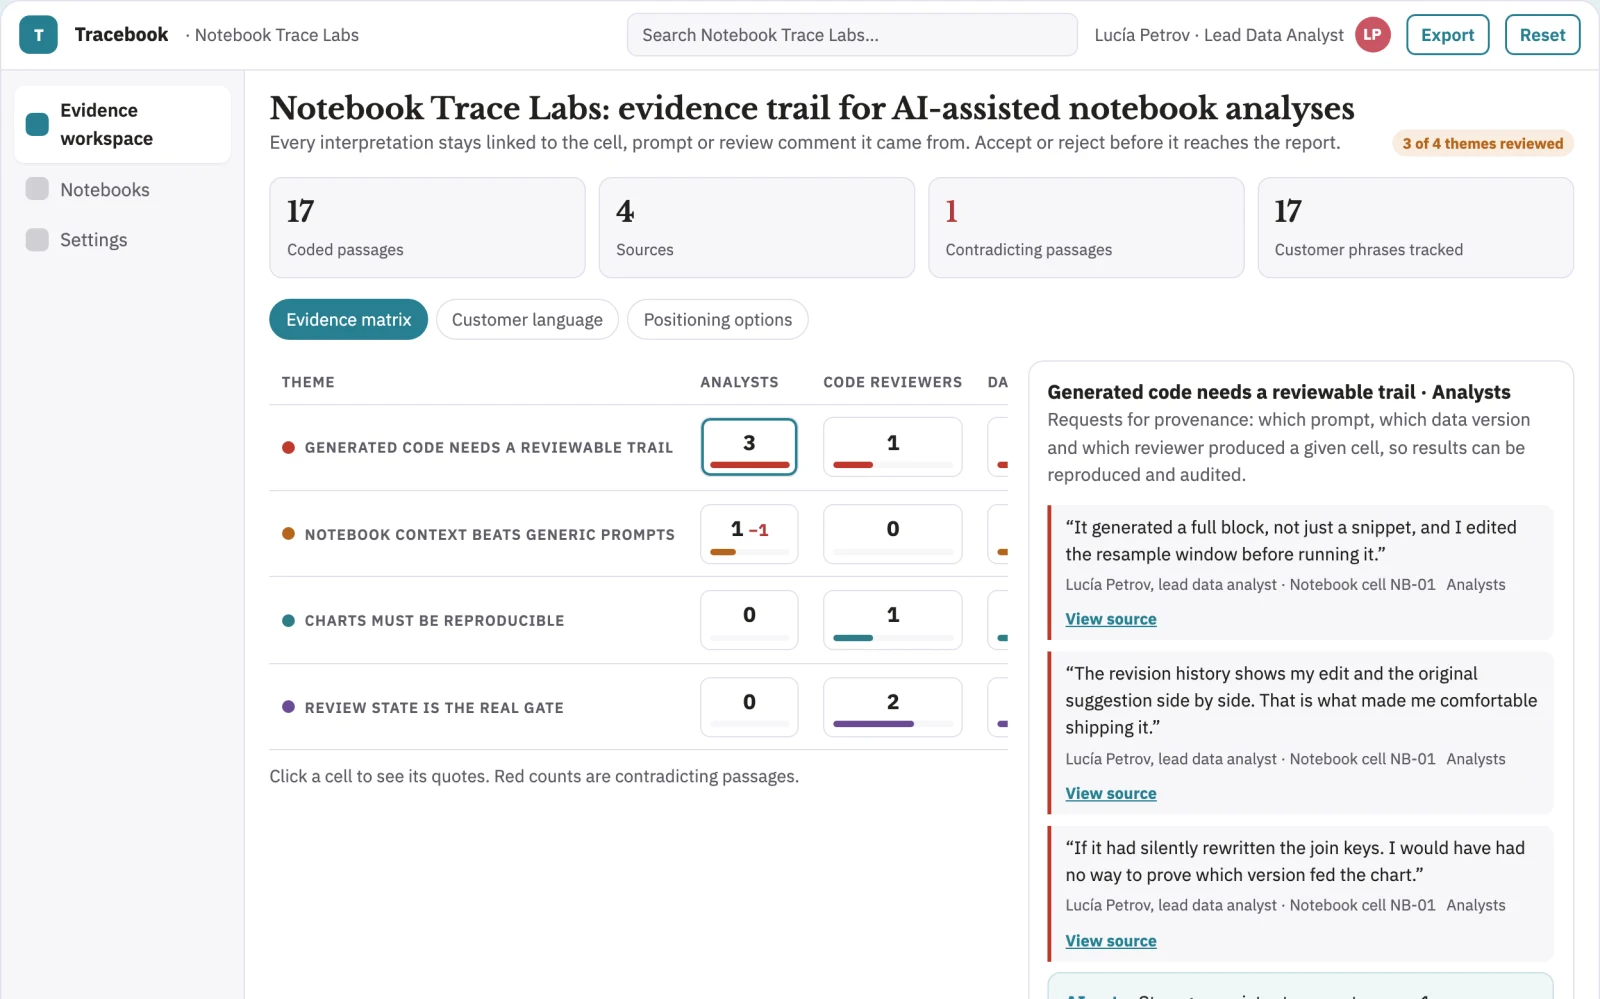1600x999 pixels.
Task: Click the Code Reviewers column header
Action: [893, 382]
